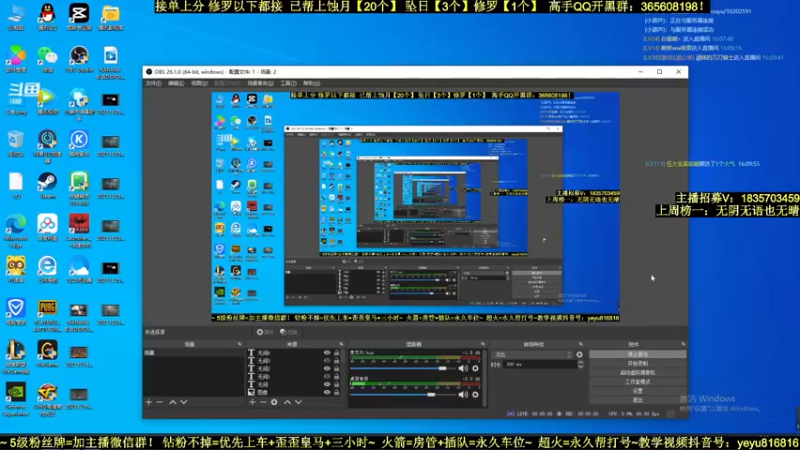Toggle lock on image source
Image resolution: width=800 pixels, height=450 pixels.
pos(337,392)
